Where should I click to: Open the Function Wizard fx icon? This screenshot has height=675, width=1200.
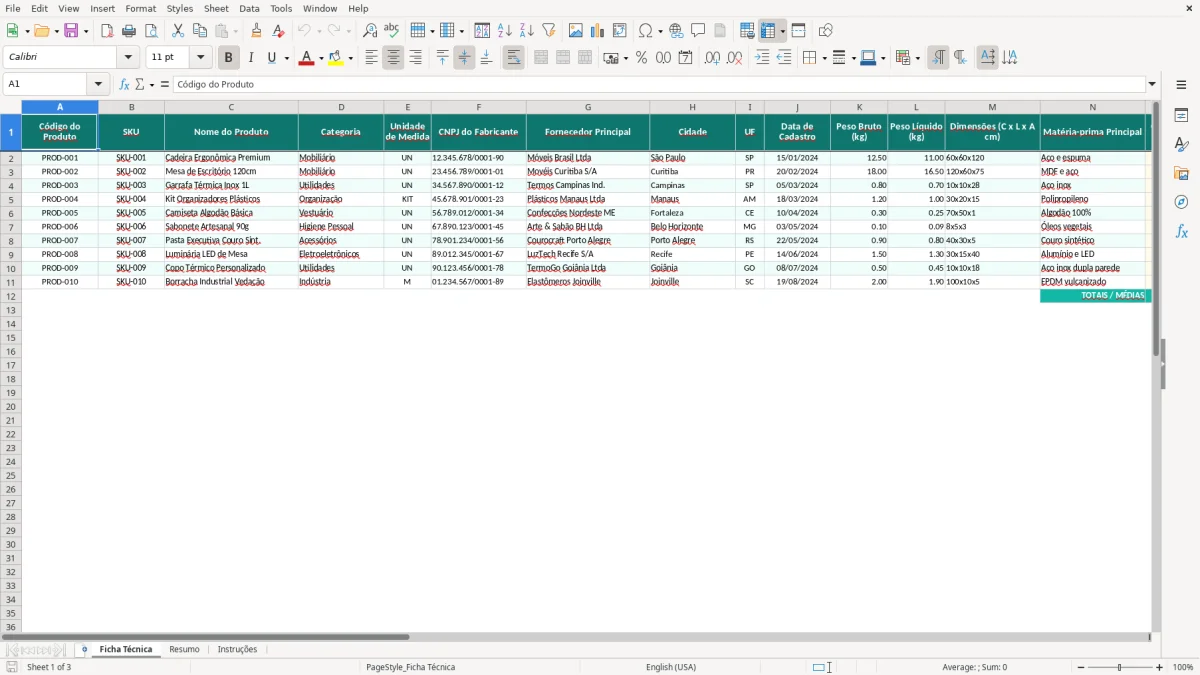click(x=124, y=84)
